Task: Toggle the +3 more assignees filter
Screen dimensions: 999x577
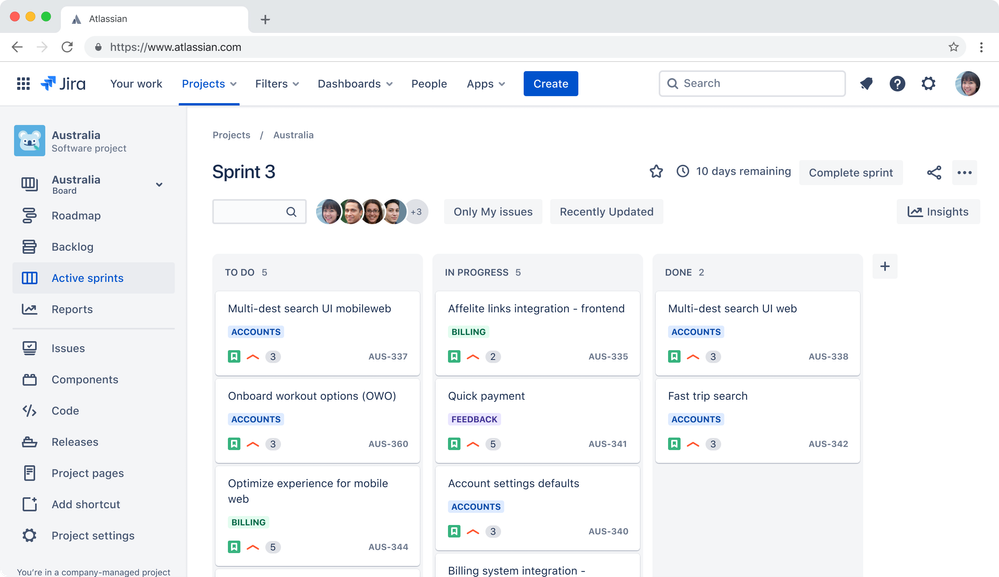Action: tap(416, 212)
